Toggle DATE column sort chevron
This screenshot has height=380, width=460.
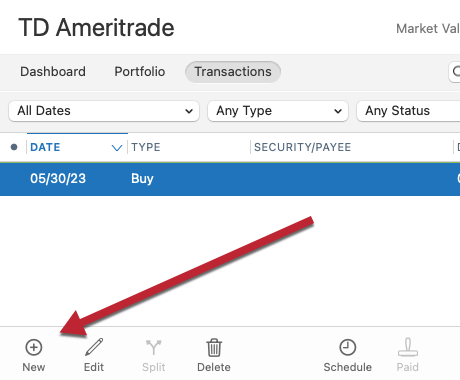[117, 147]
